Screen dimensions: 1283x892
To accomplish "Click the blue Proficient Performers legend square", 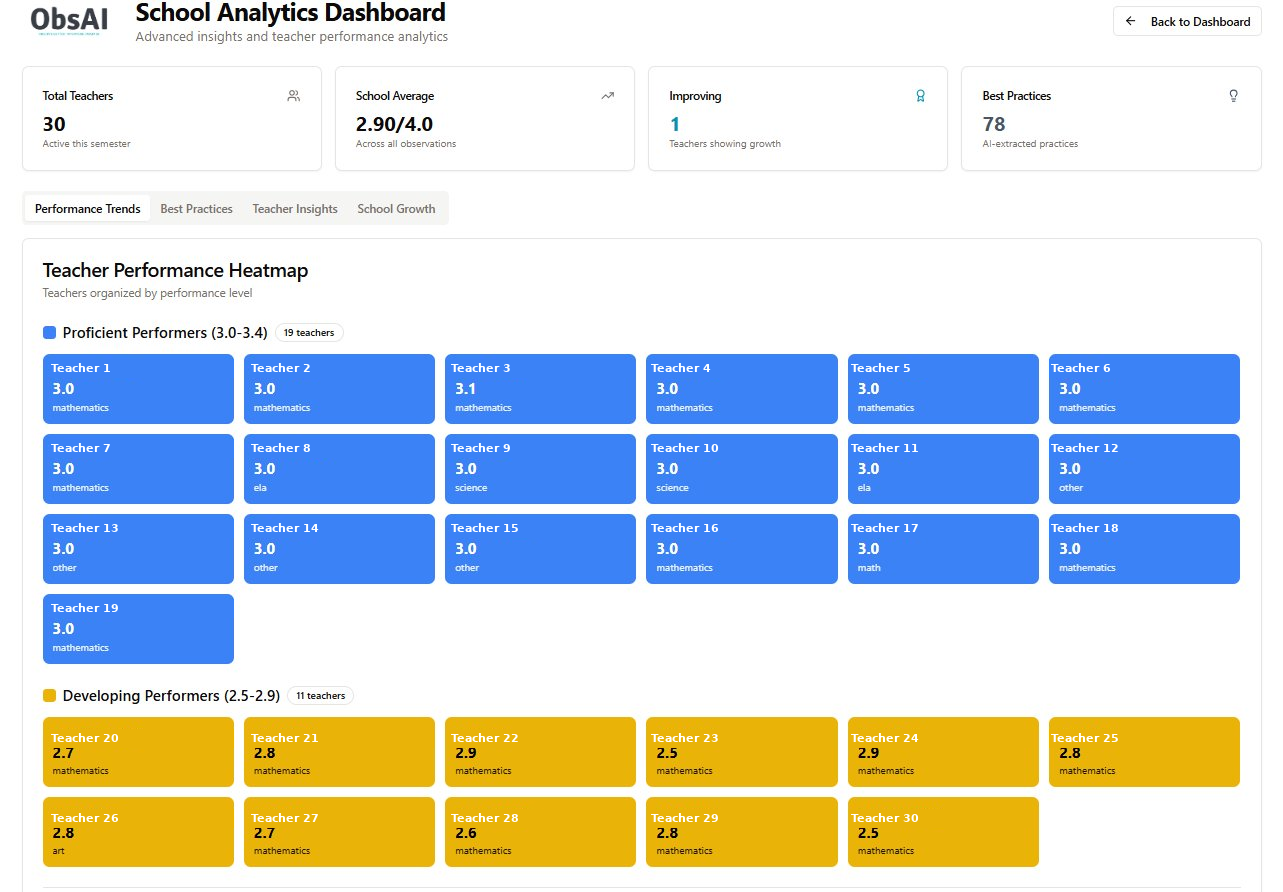I will [x=50, y=332].
